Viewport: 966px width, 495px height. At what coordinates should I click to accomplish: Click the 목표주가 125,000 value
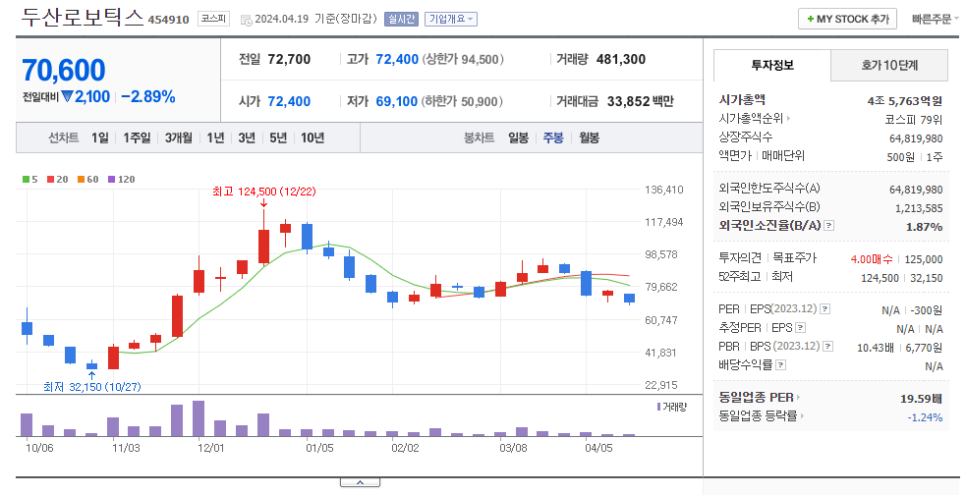tap(925, 260)
